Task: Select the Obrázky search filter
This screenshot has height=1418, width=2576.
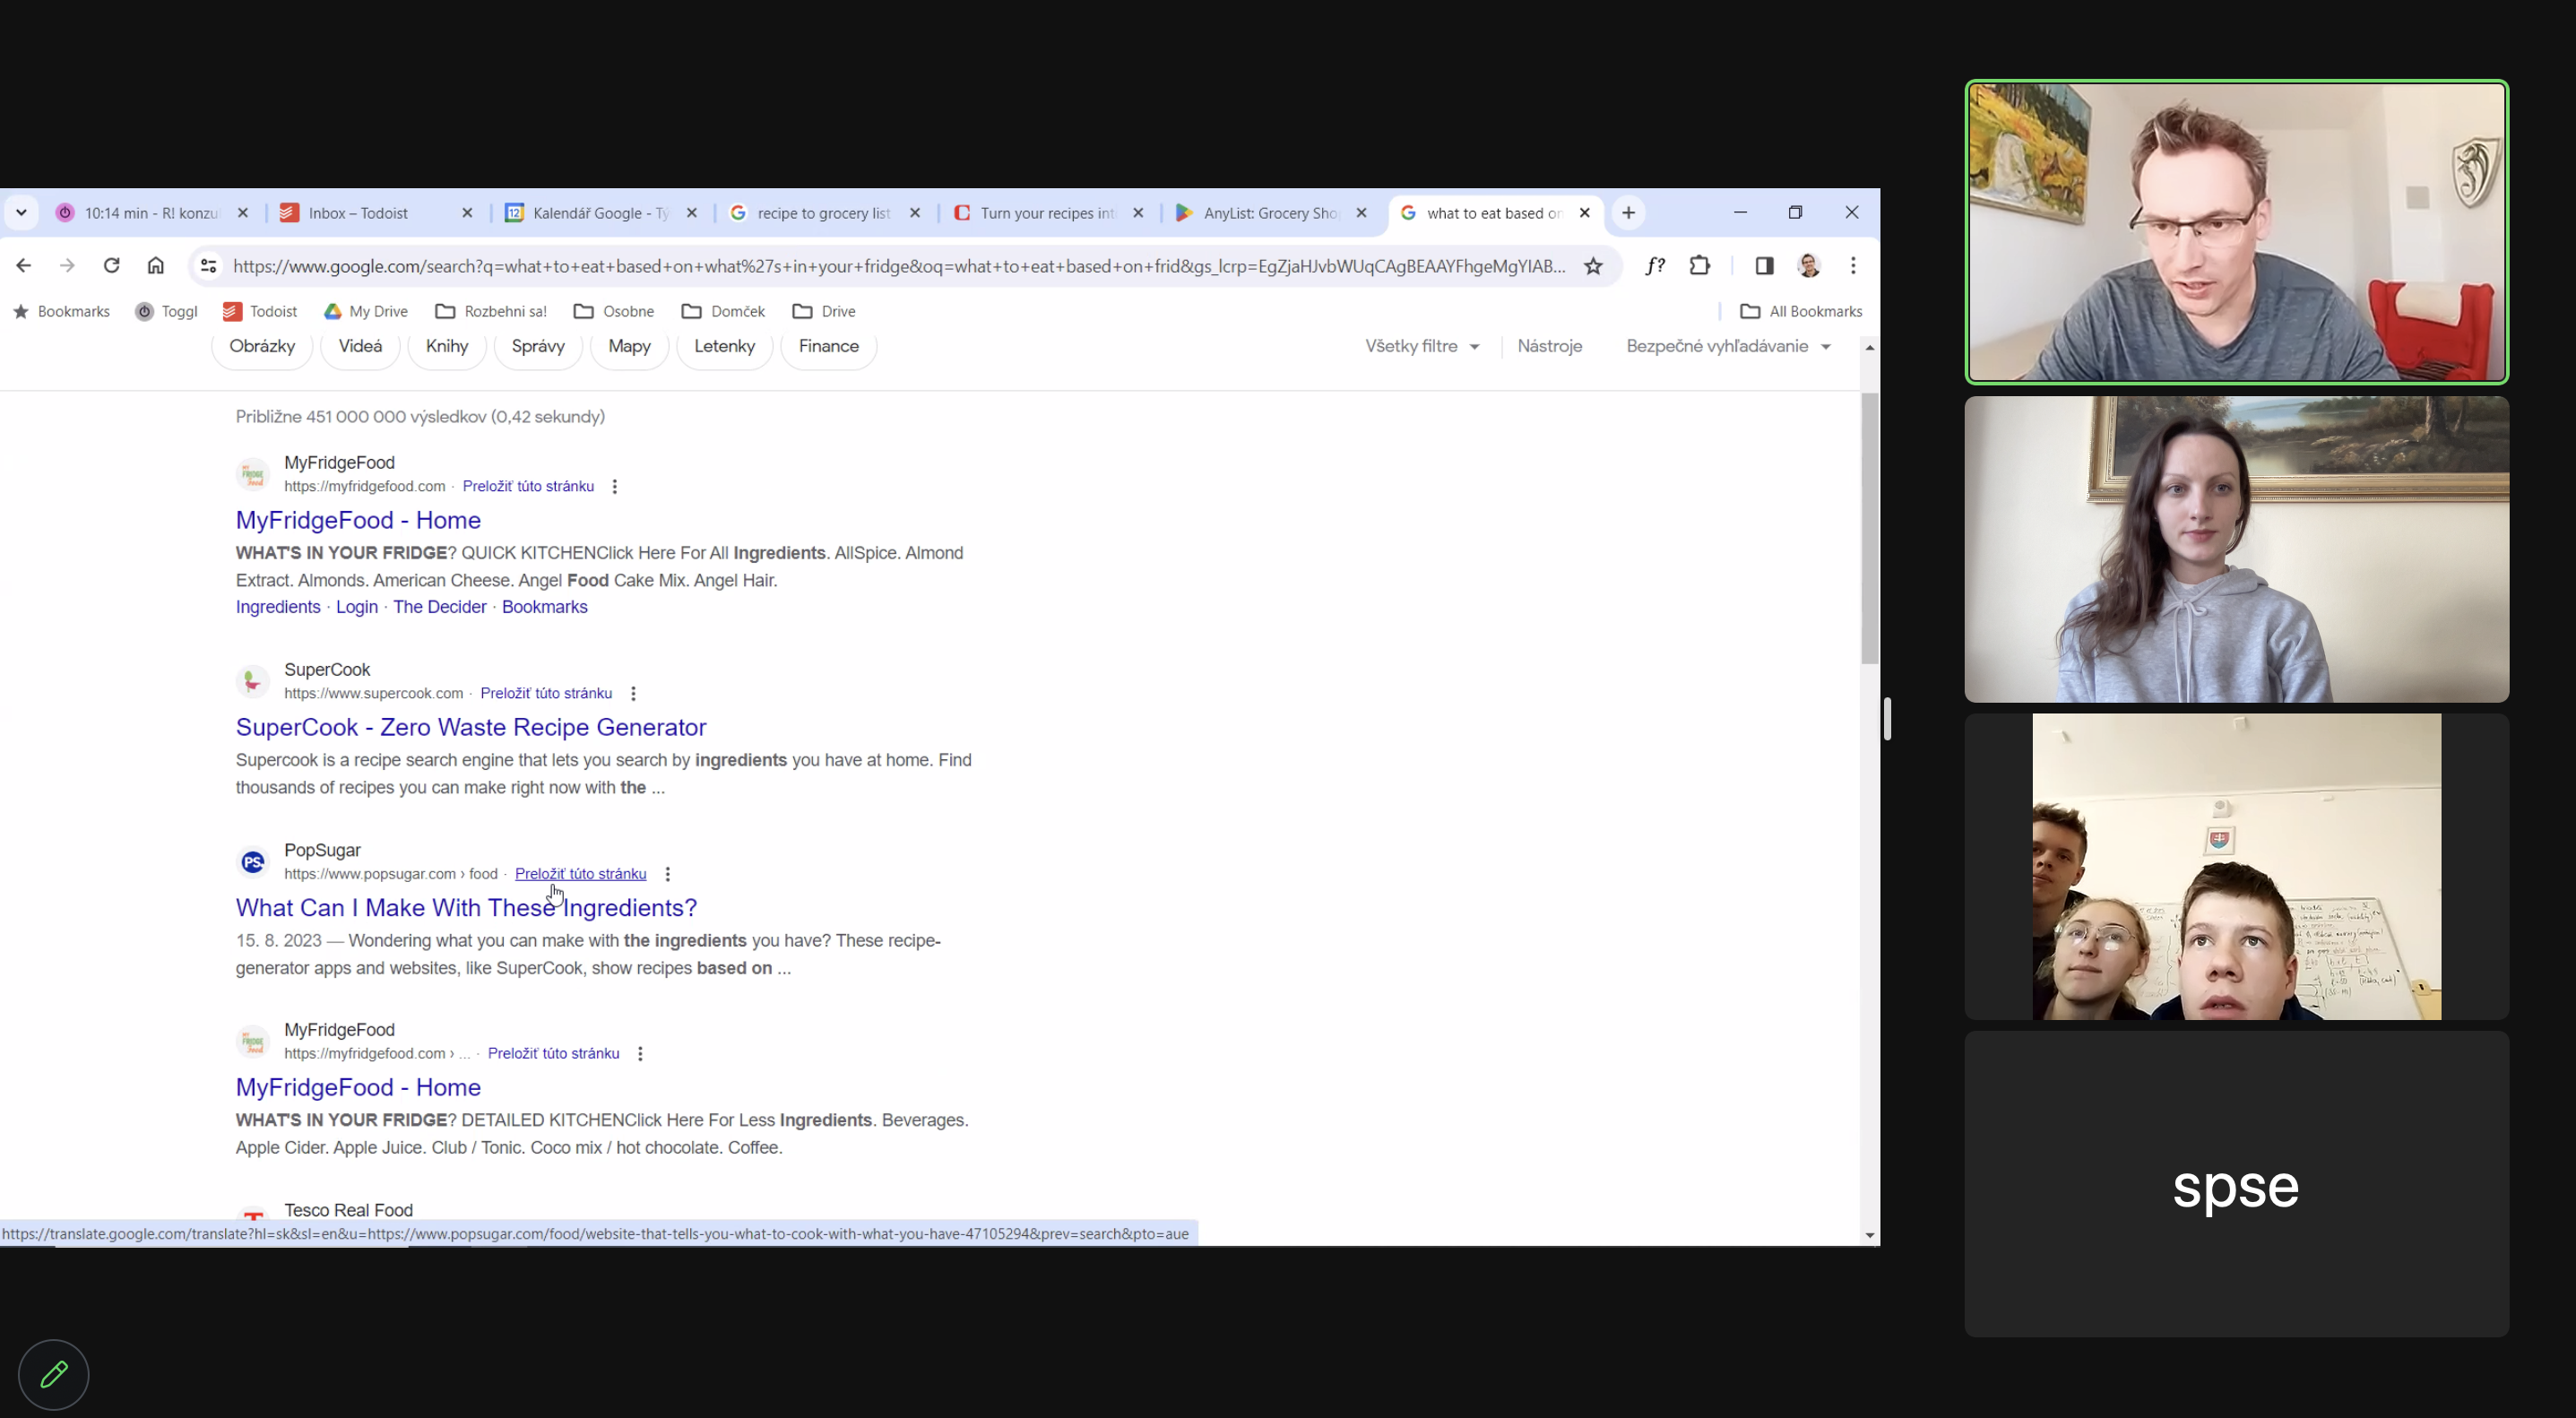Action: click(262, 346)
